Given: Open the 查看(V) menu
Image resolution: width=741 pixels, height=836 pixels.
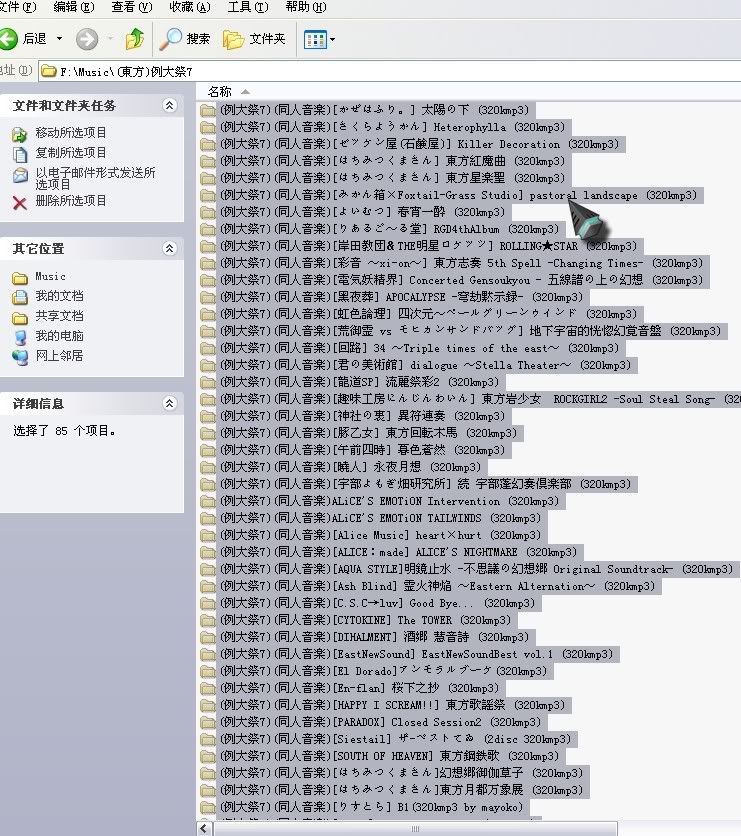Looking at the screenshot, I should tap(131, 7).
